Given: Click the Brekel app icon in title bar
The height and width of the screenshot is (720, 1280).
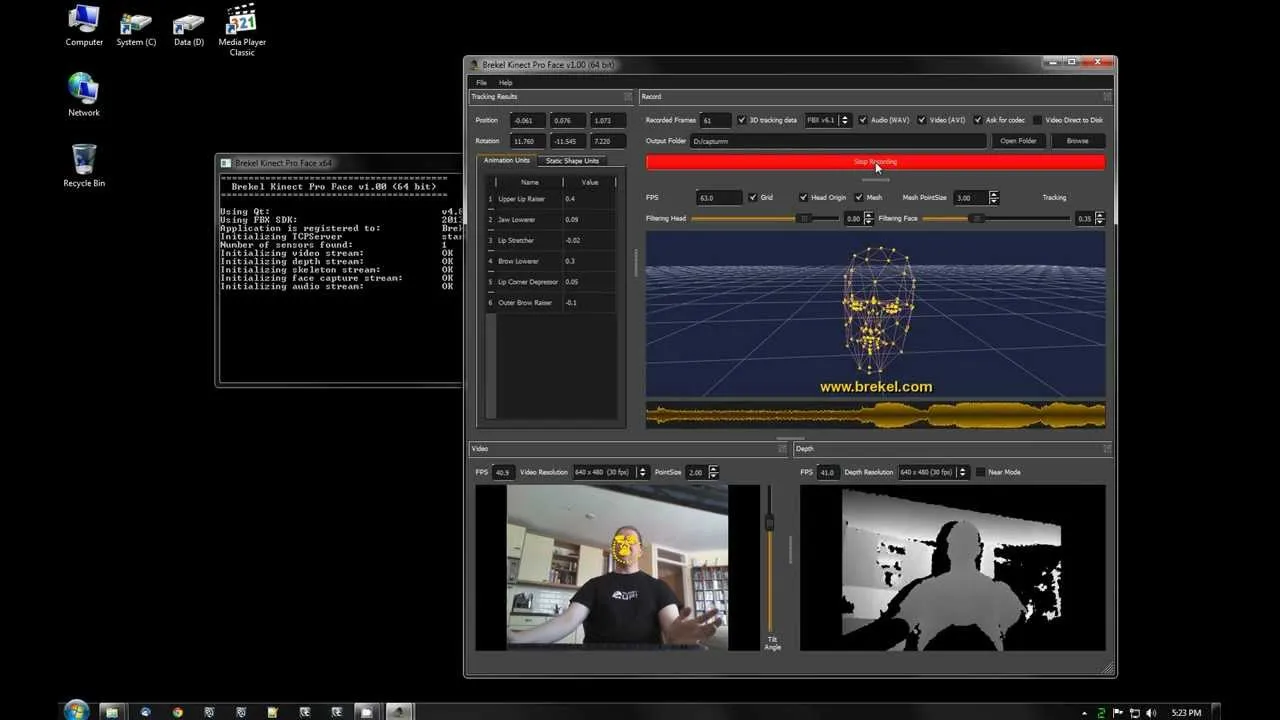Looking at the screenshot, I should [x=474, y=65].
